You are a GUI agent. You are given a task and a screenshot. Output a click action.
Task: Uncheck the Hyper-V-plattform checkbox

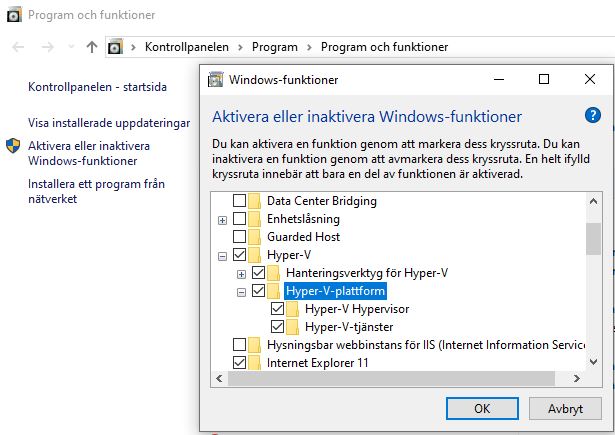point(258,291)
